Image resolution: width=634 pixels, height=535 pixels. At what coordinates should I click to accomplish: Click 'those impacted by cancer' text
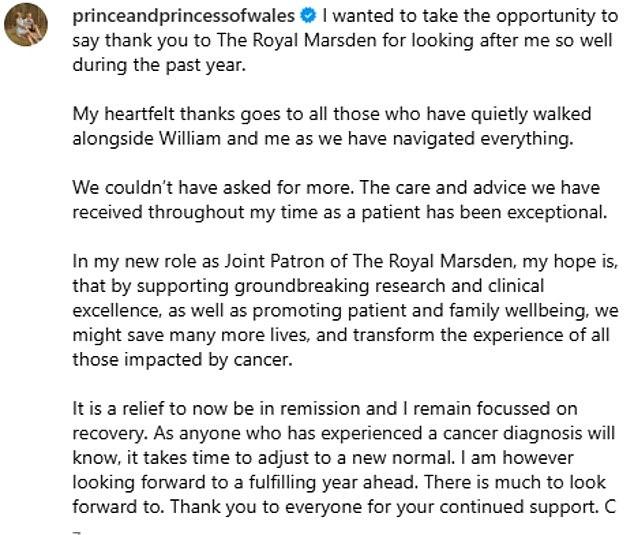[182, 360]
